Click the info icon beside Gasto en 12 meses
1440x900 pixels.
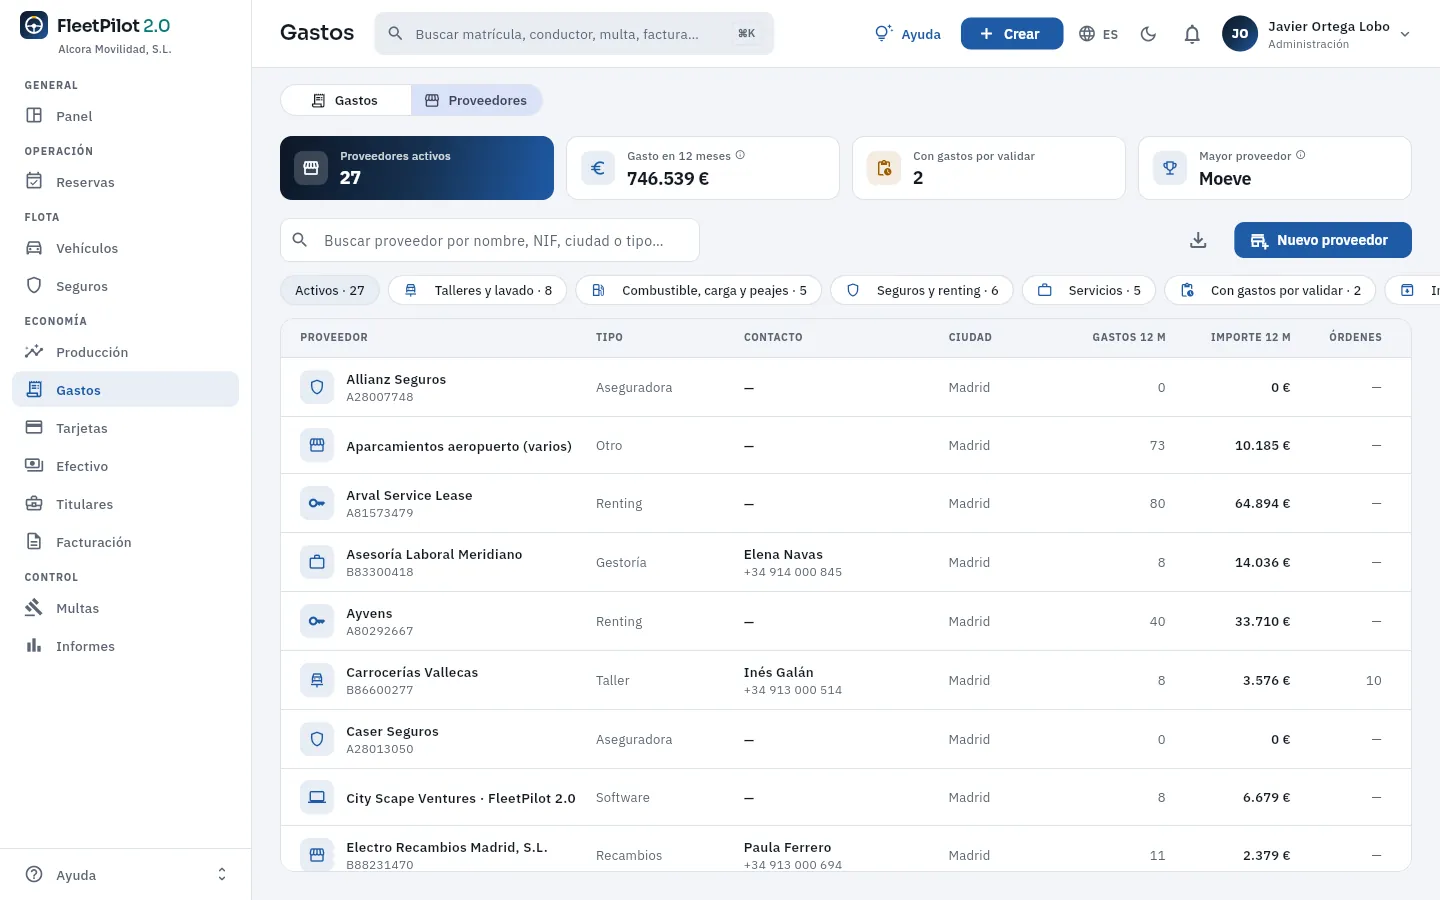tap(740, 155)
